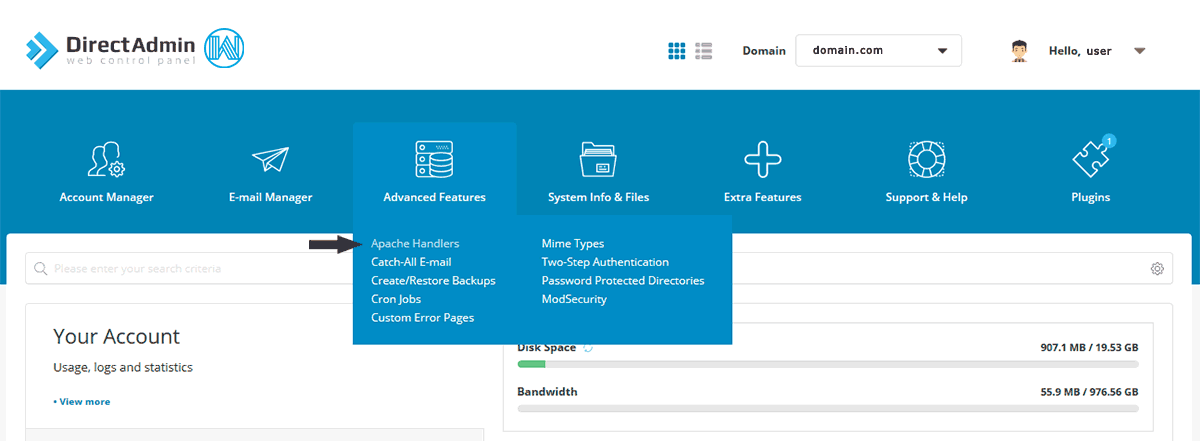Follow the View more link

[x=82, y=402]
